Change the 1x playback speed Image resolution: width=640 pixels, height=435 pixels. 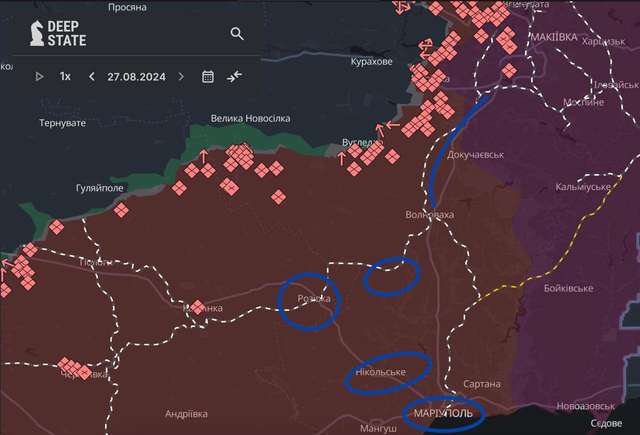[x=65, y=76]
